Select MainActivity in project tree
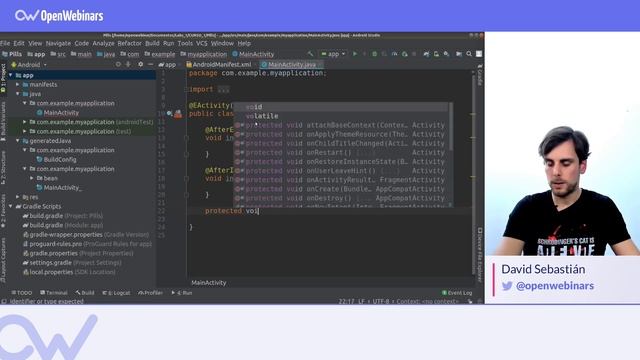Viewport: 640px width, 360px height. pos(61,113)
